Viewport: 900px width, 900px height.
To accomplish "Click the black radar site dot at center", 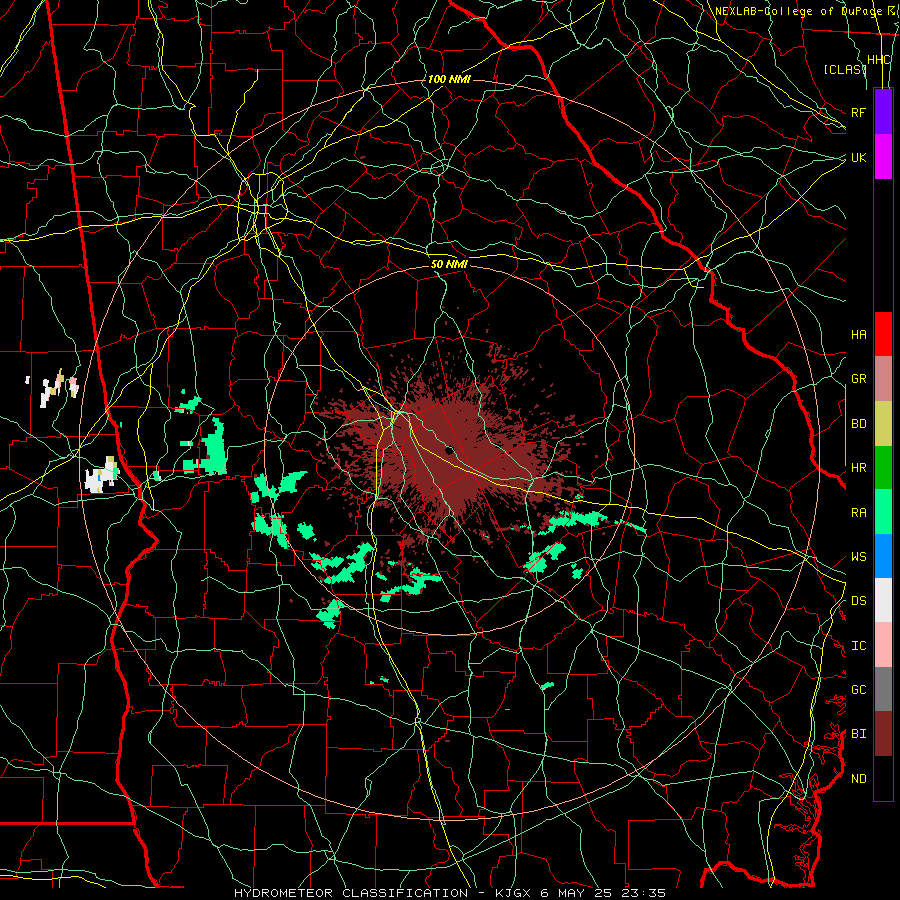I will click(449, 451).
